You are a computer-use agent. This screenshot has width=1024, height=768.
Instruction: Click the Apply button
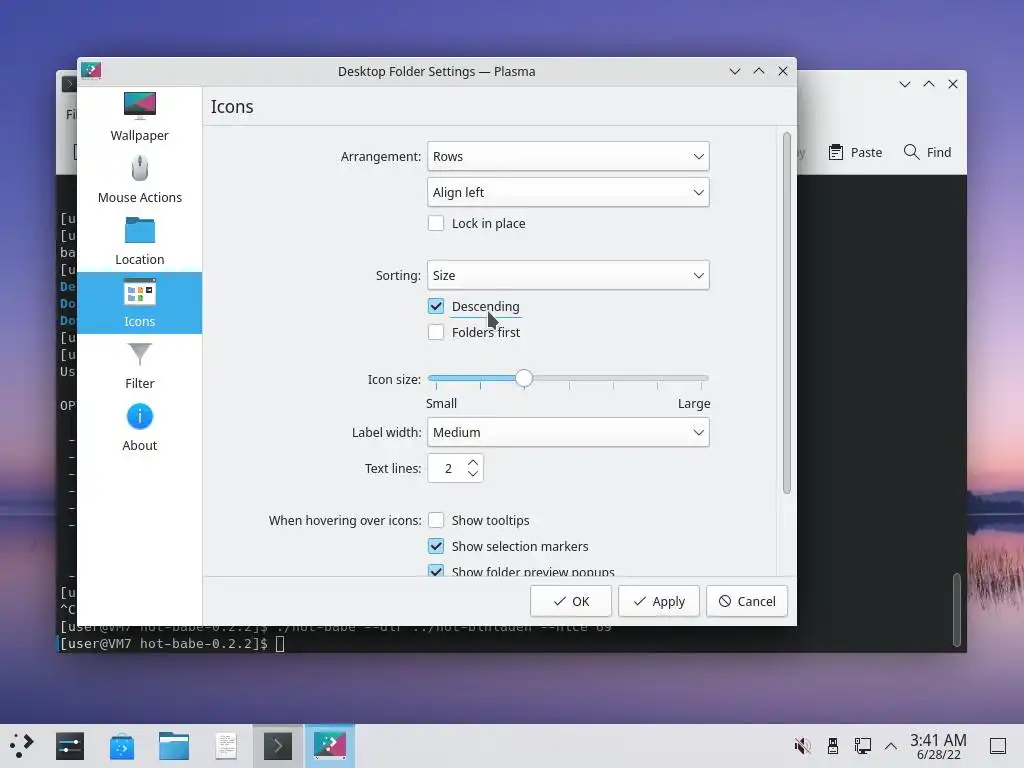click(659, 601)
